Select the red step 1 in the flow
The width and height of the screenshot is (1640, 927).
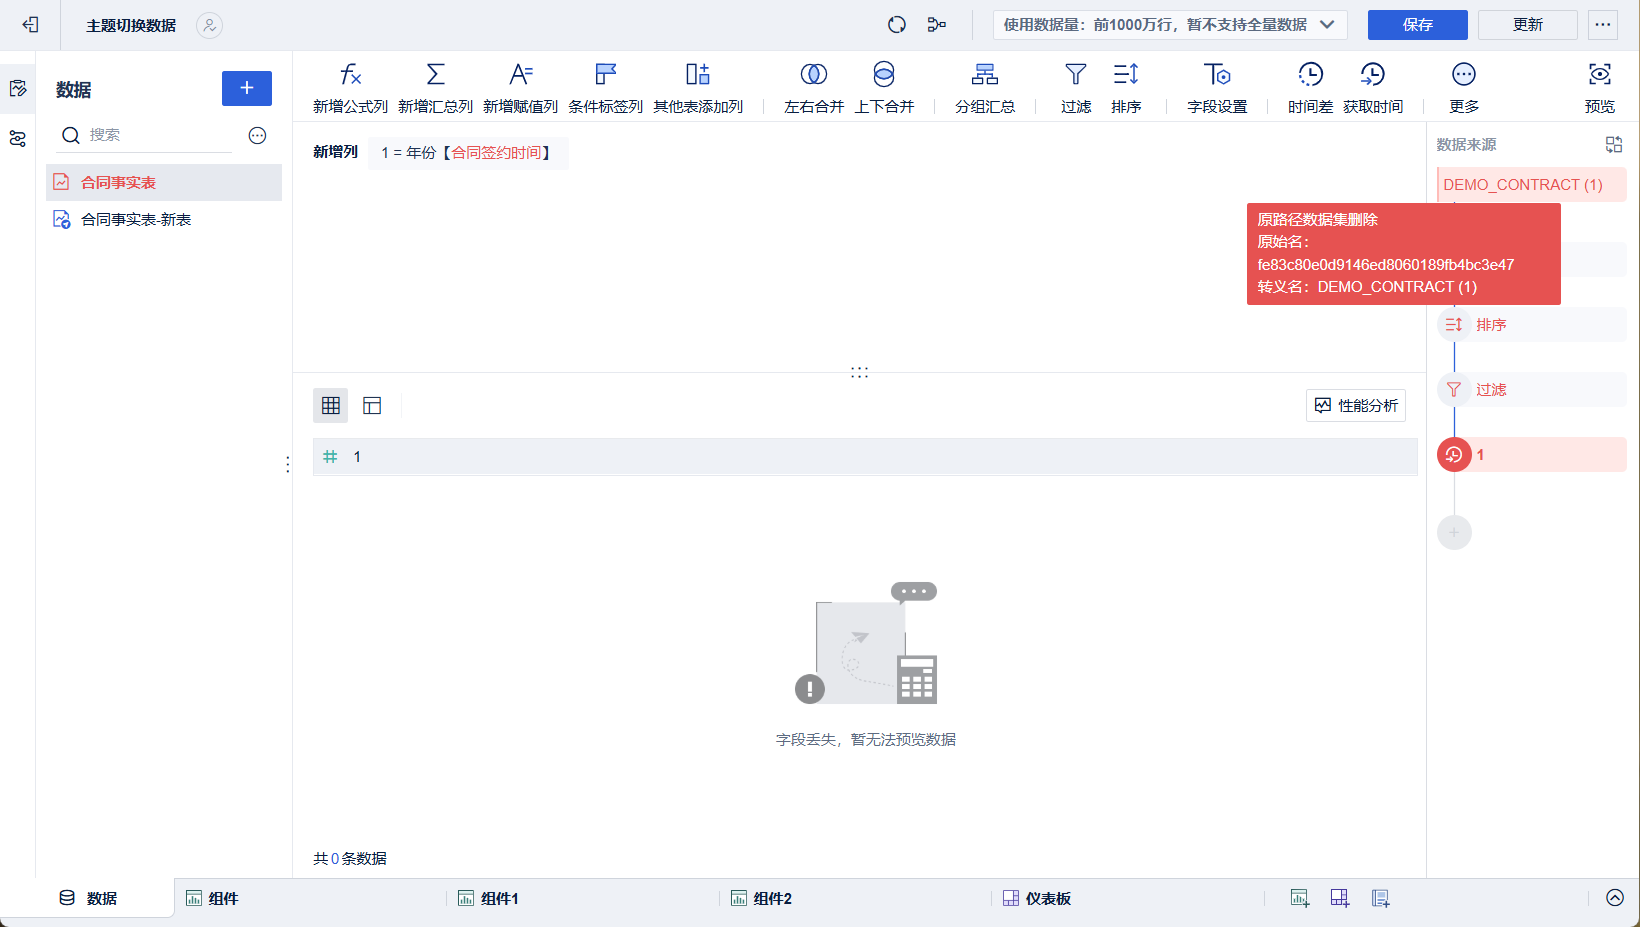point(1532,454)
